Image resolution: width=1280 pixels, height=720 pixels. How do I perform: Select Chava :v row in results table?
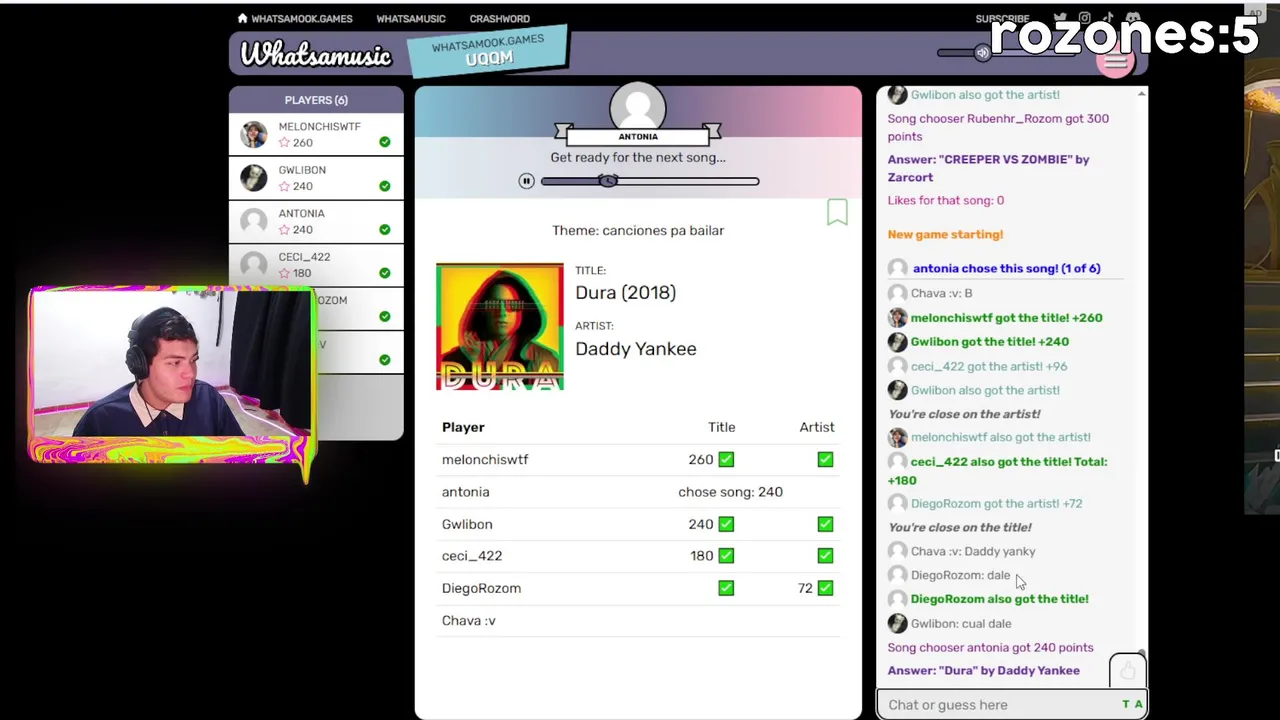point(638,621)
